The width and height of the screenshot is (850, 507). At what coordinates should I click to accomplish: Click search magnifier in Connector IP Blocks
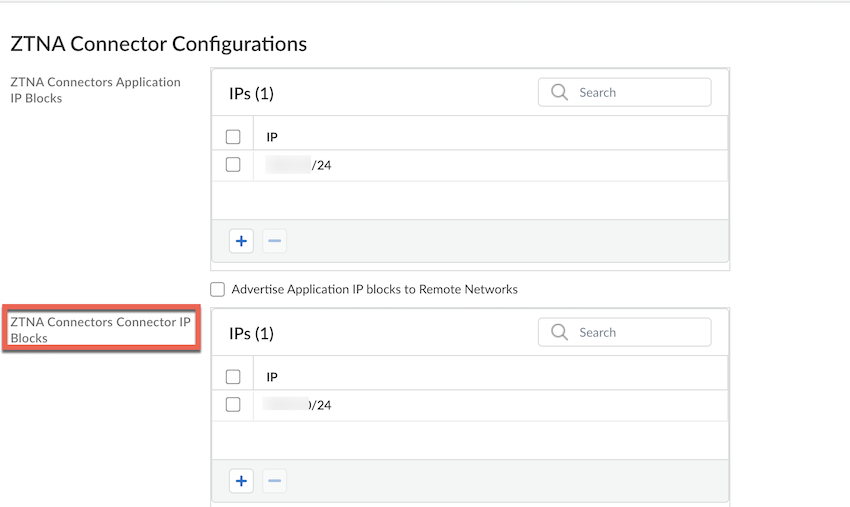pyautogui.click(x=560, y=333)
